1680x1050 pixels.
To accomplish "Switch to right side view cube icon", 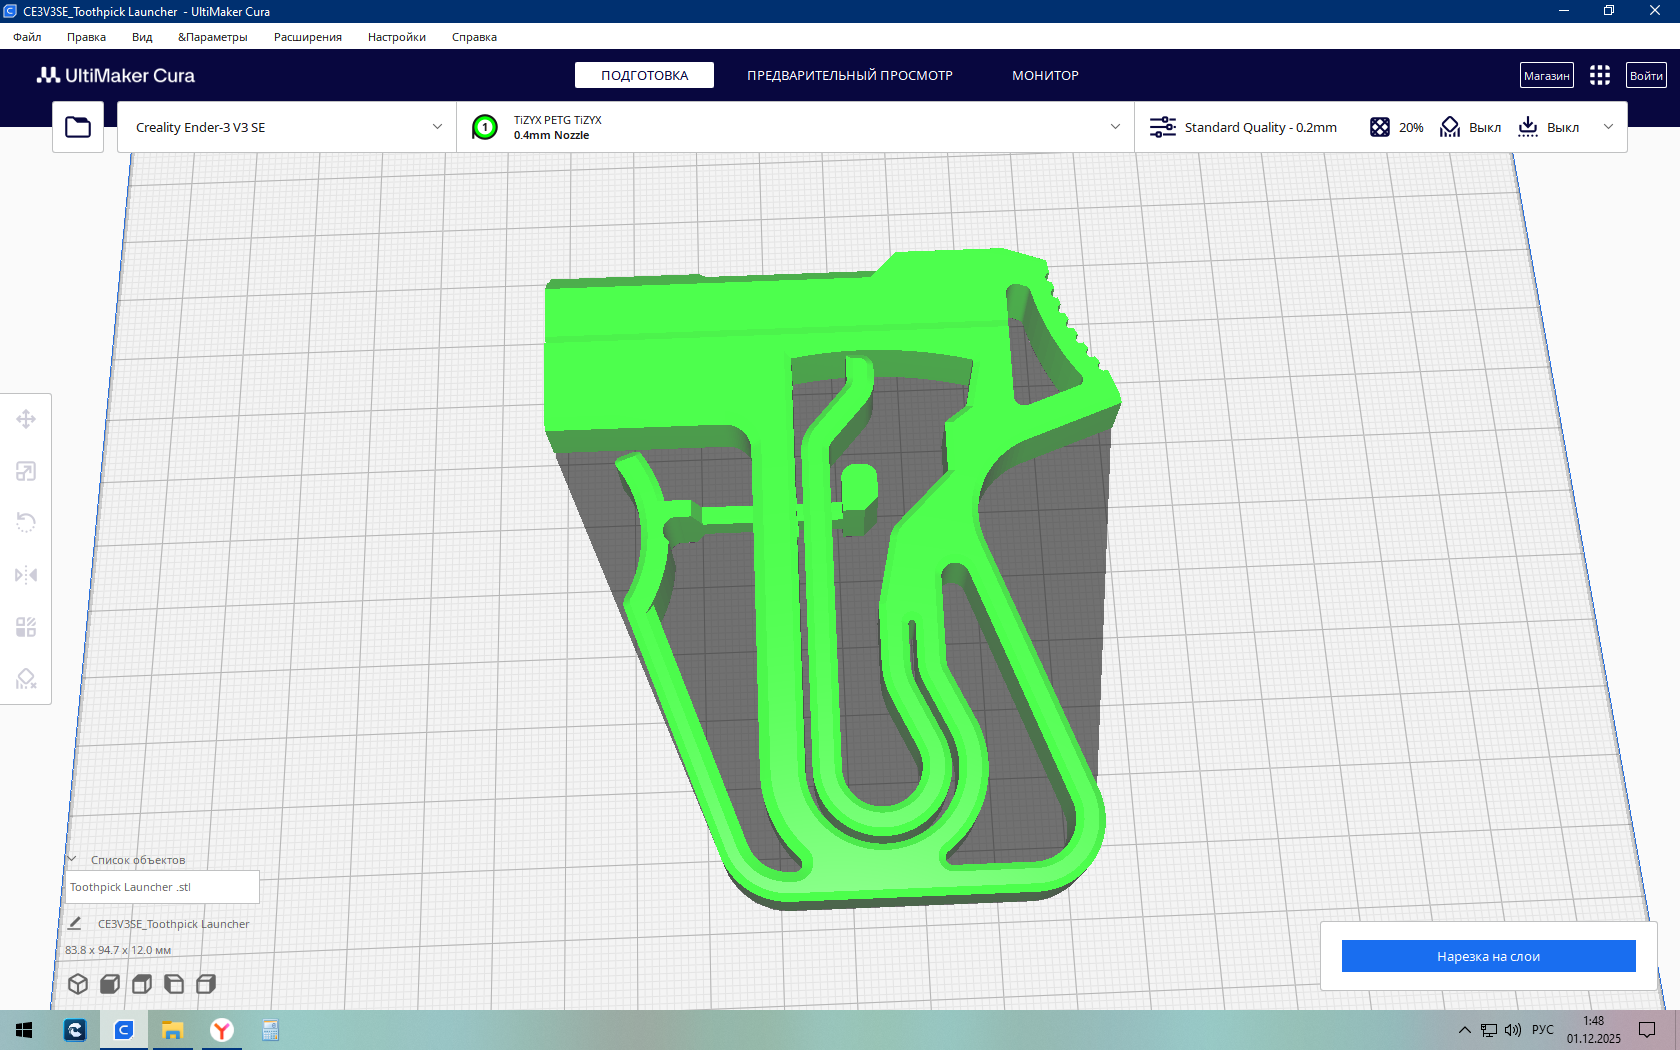I will [x=206, y=984].
